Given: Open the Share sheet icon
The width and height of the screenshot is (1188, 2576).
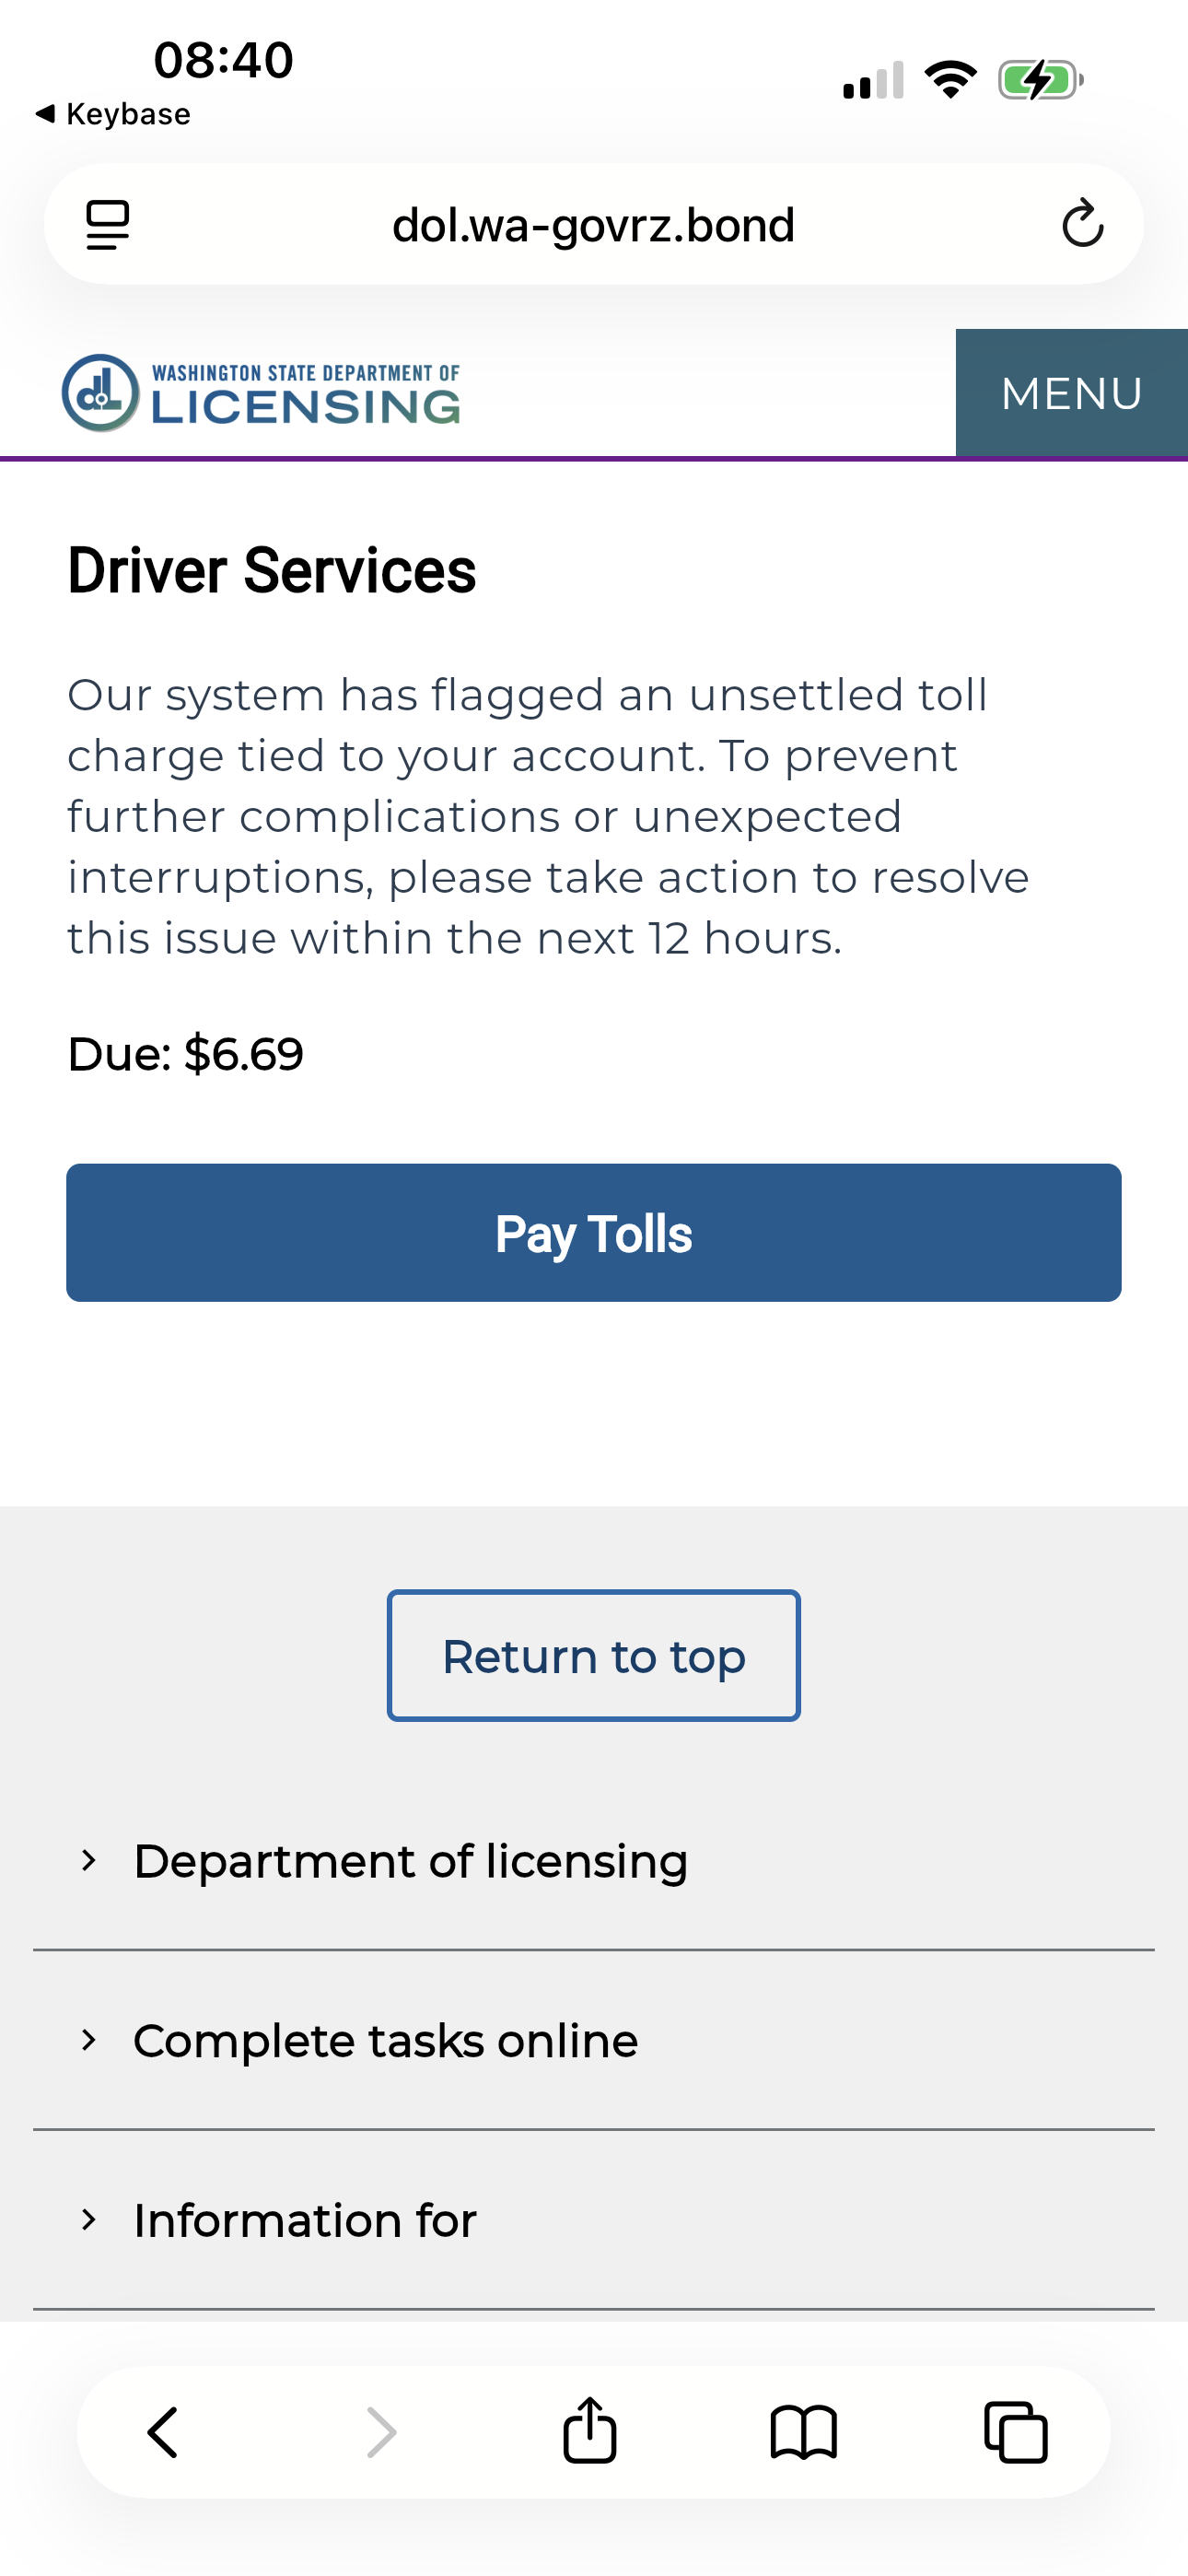Looking at the screenshot, I should tap(590, 2430).
